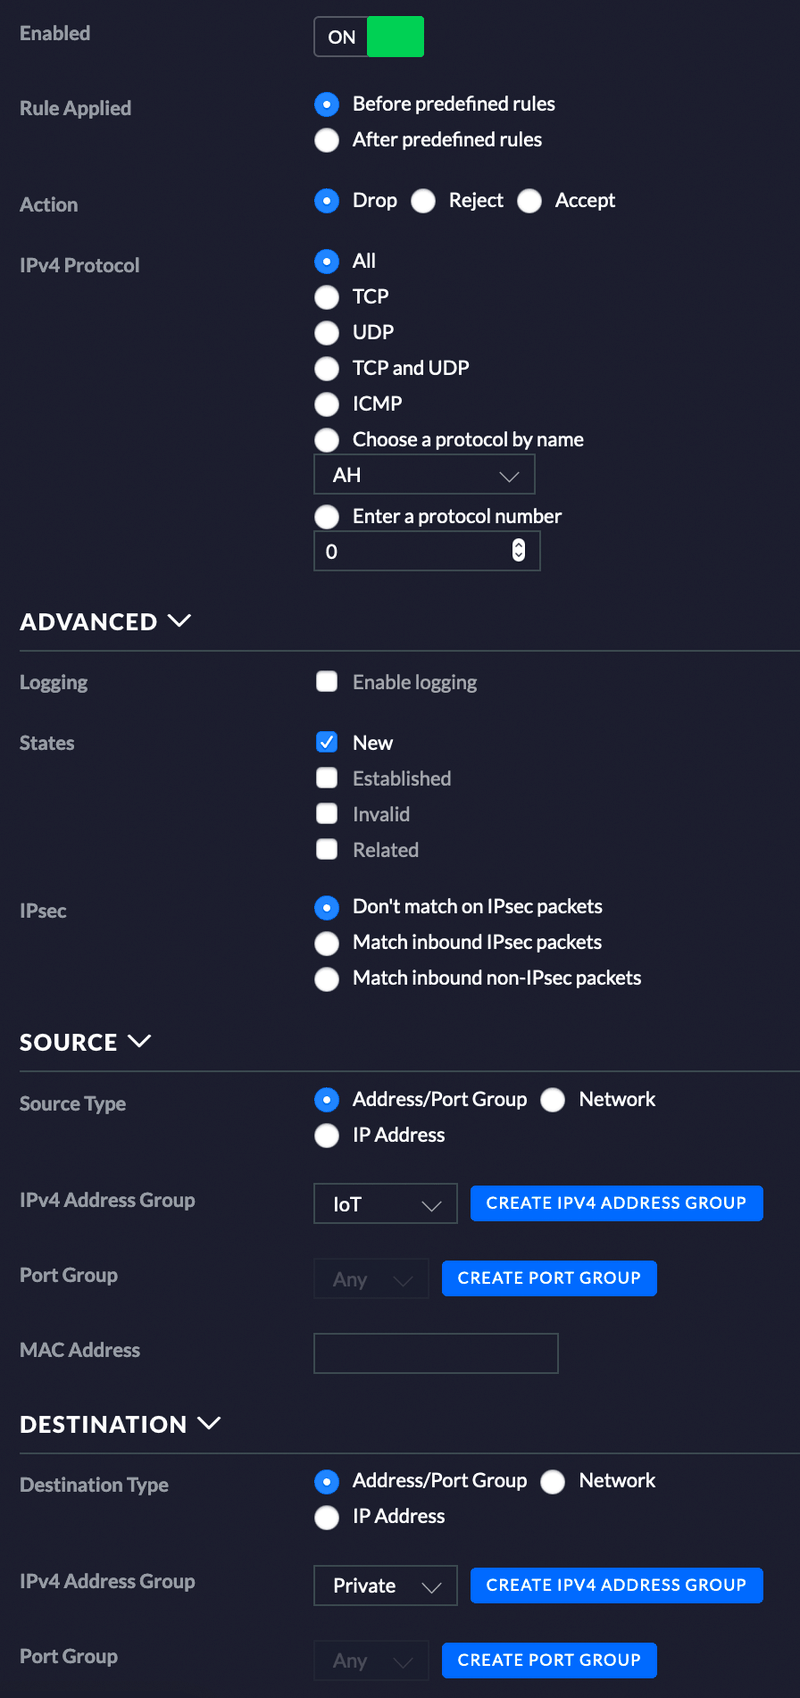The width and height of the screenshot is (800, 1698).
Task: Choose the Reject action
Action: tap(424, 201)
